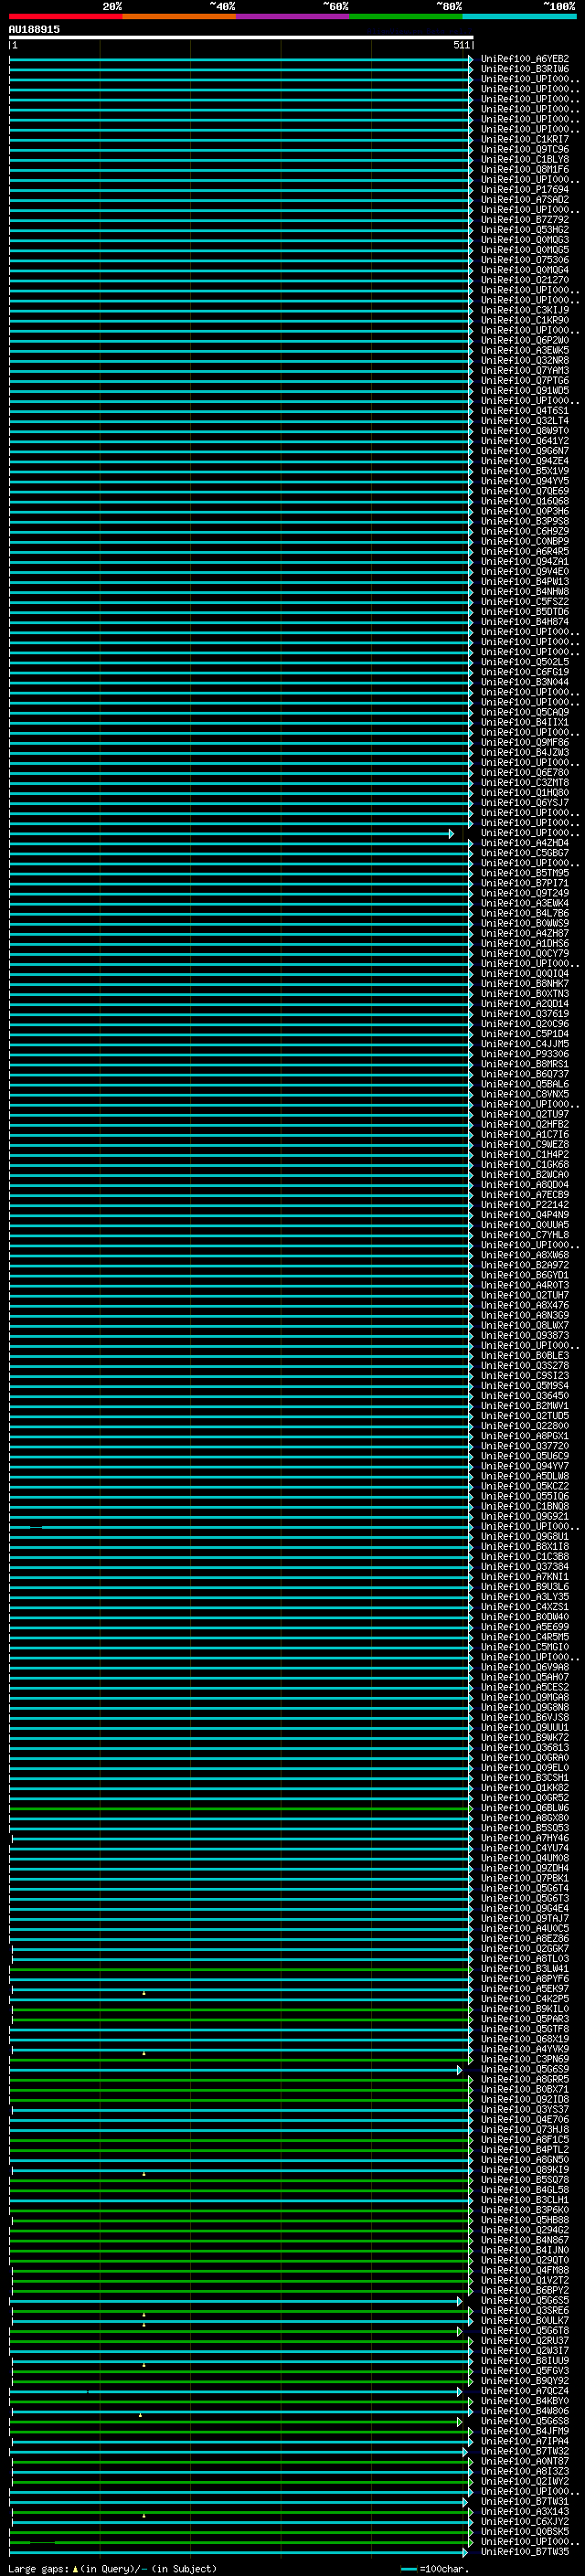Click the UniRef100_C7YHL8 label
The height and width of the screenshot is (2576, 585).
525,1234
